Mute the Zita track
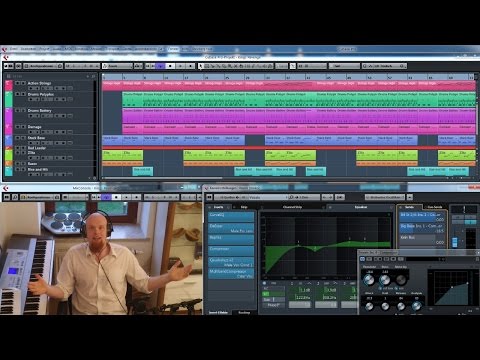The image size is (480, 360). pyautogui.click(x=17, y=152)
